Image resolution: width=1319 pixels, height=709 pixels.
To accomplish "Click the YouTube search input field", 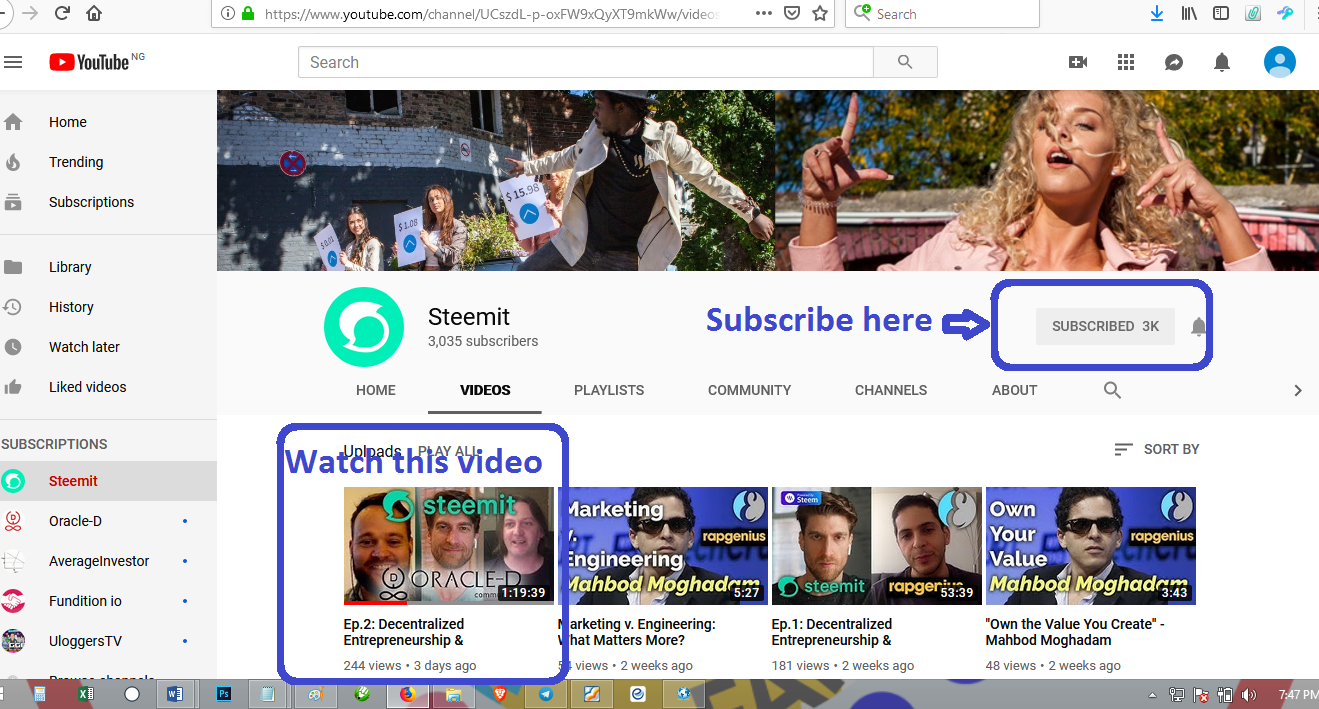I will tap(585, 62).
